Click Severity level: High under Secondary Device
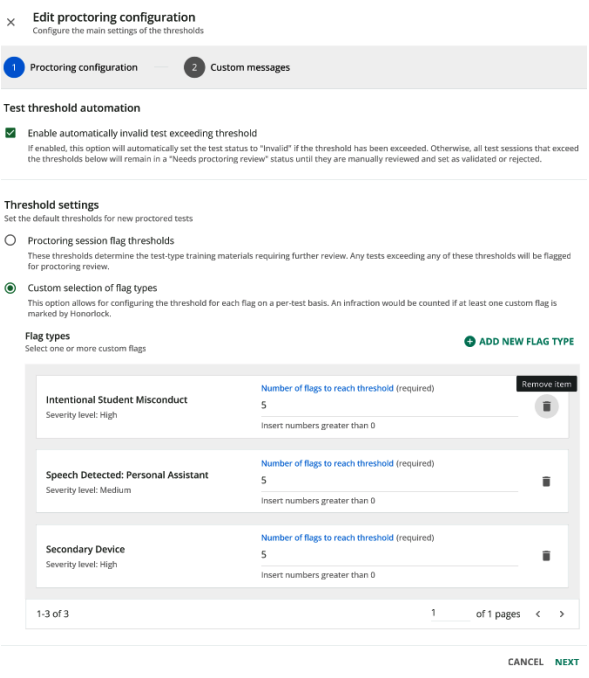Viewport: 589px width, 678px height. (x=81, y=564)
